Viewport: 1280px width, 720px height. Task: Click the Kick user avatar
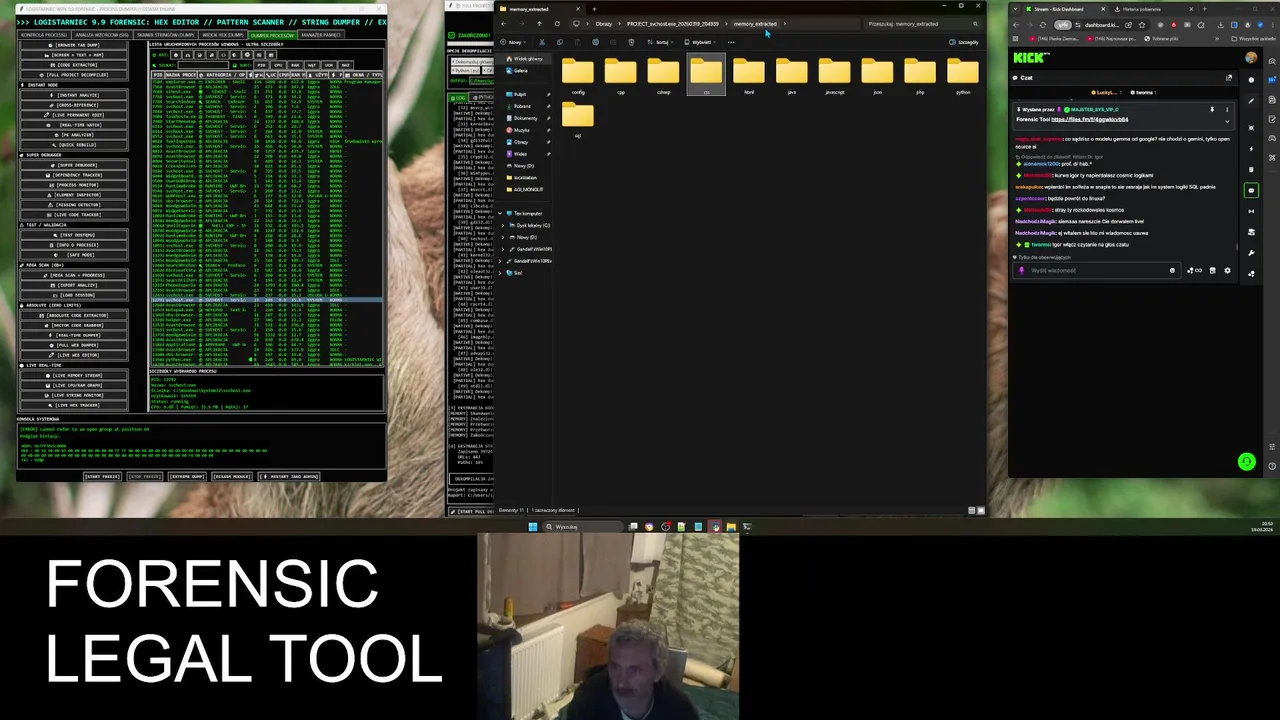point(1251,58)
